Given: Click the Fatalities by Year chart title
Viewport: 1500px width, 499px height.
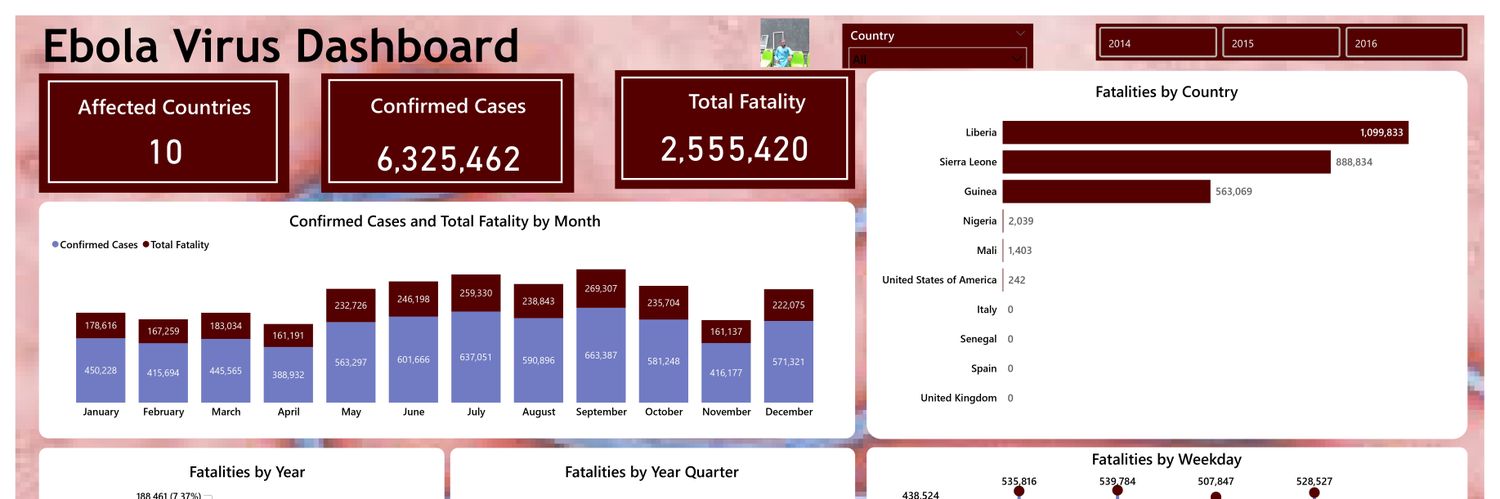Looking at the screenshot, I should click(247, 472).
